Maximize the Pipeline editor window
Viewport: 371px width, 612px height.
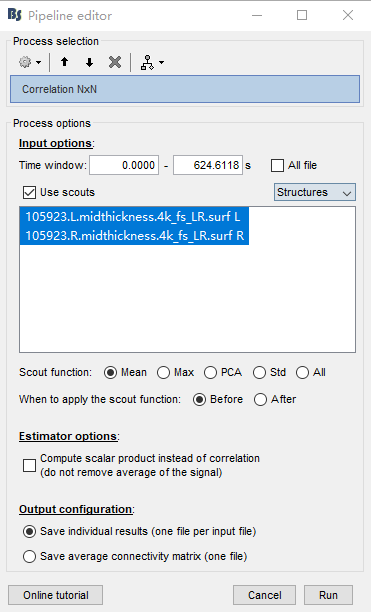(x=302, y=15)
